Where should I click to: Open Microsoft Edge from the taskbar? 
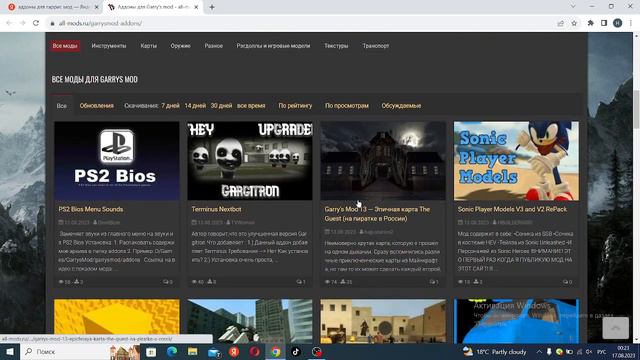tap(172, 351)
